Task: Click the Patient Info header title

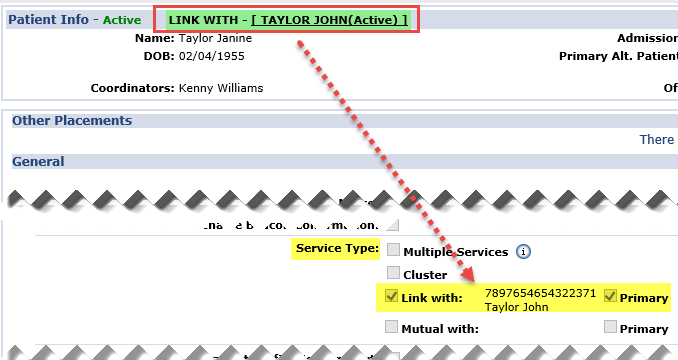Action: [48, 20]
